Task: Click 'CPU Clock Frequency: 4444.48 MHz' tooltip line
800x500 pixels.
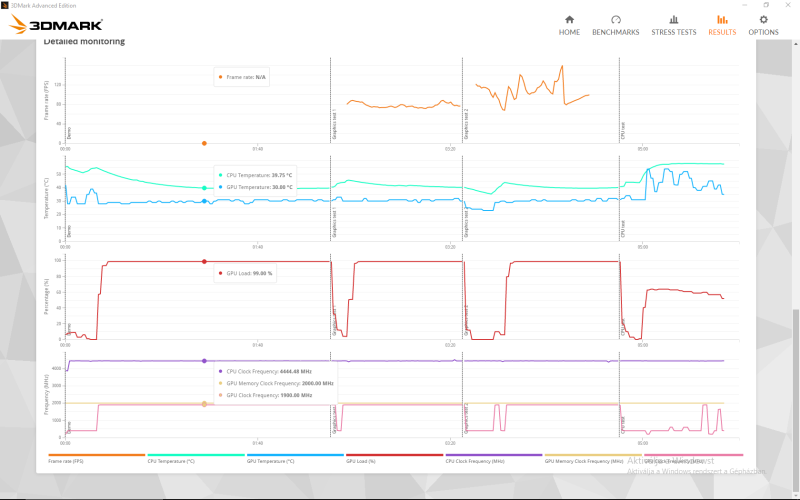Action: pos(265,371)
